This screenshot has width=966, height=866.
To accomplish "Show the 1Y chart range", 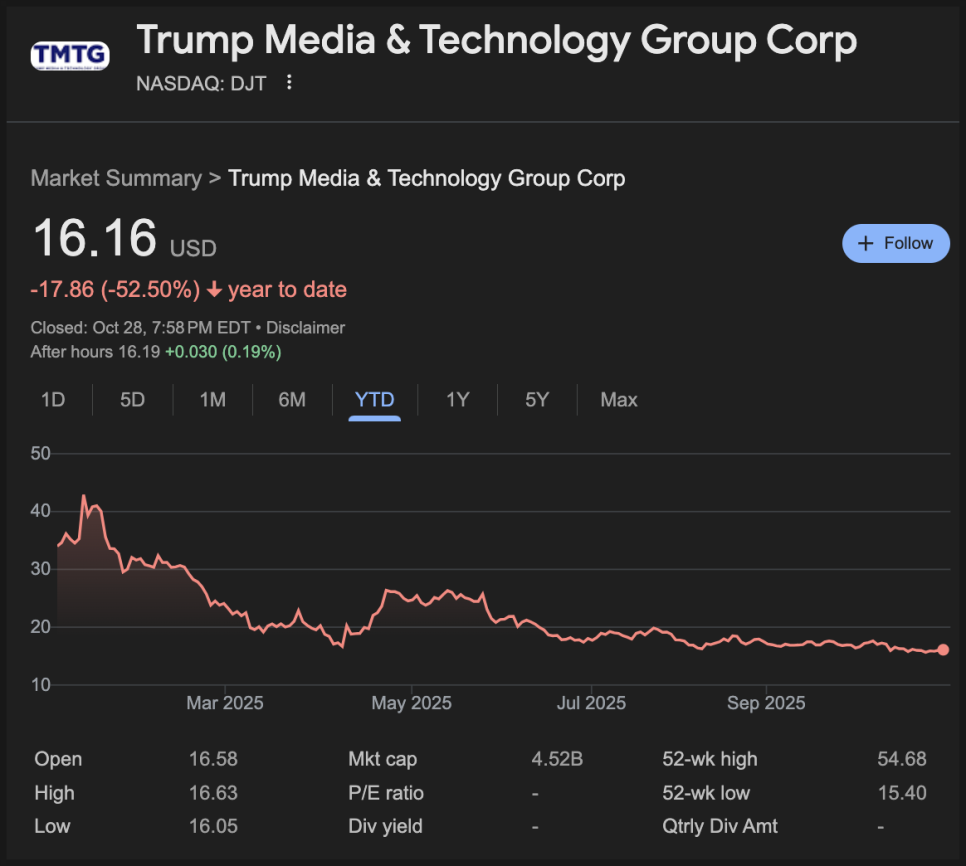I will pos(457,400).
